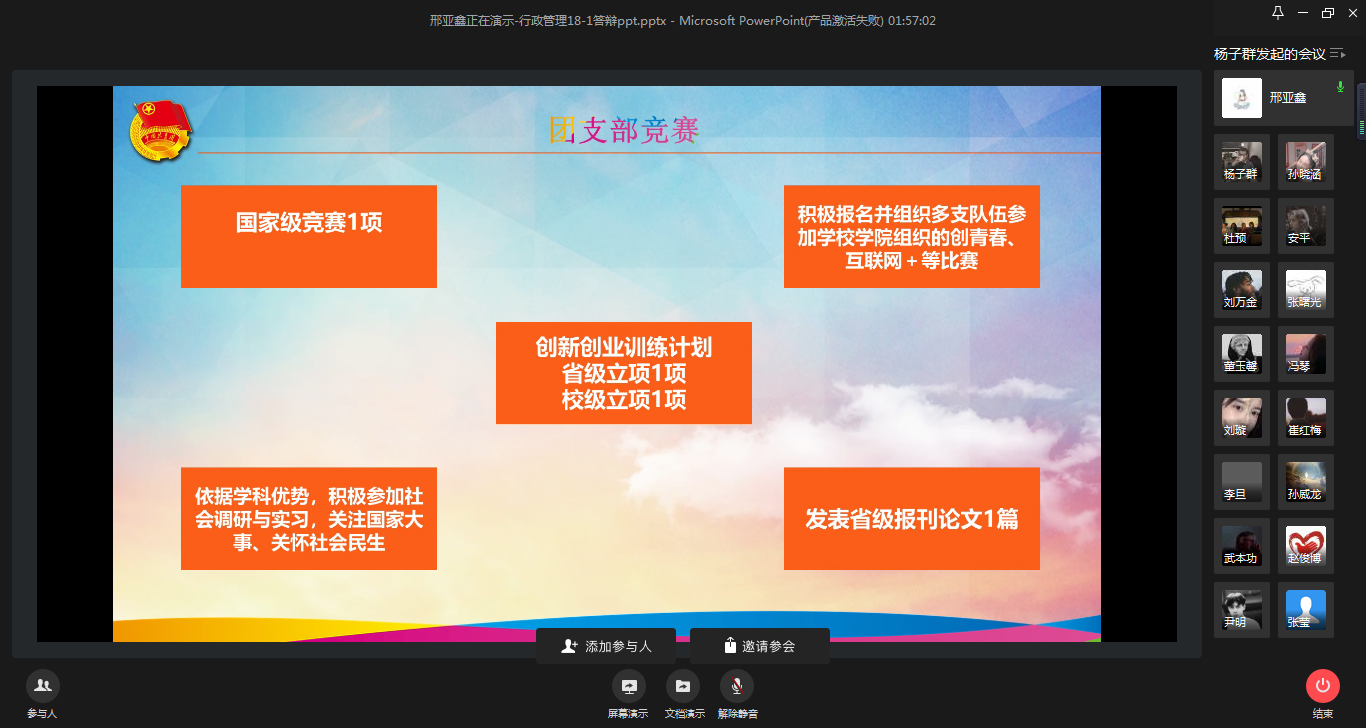Pin the meeting window on top
This screenshot has height=728, width=1366.
(1277, 13)
